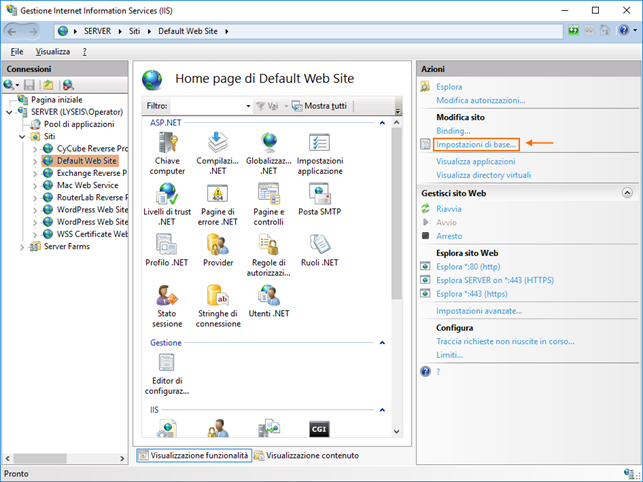Screen dimensions: 643x482
Task: Expand the Default Web Site node arrow
Action: 35,161
